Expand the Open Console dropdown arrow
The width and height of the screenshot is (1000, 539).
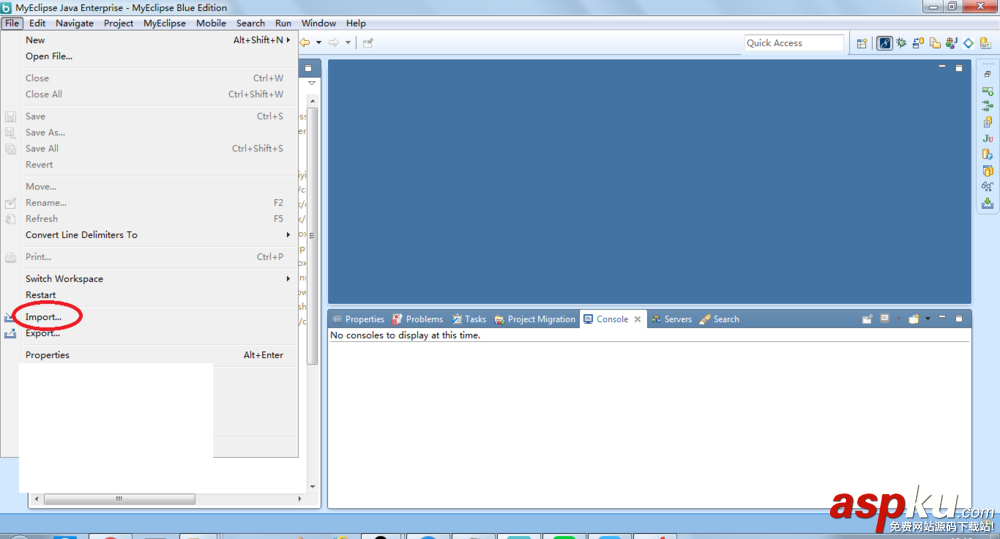(928, 319)
